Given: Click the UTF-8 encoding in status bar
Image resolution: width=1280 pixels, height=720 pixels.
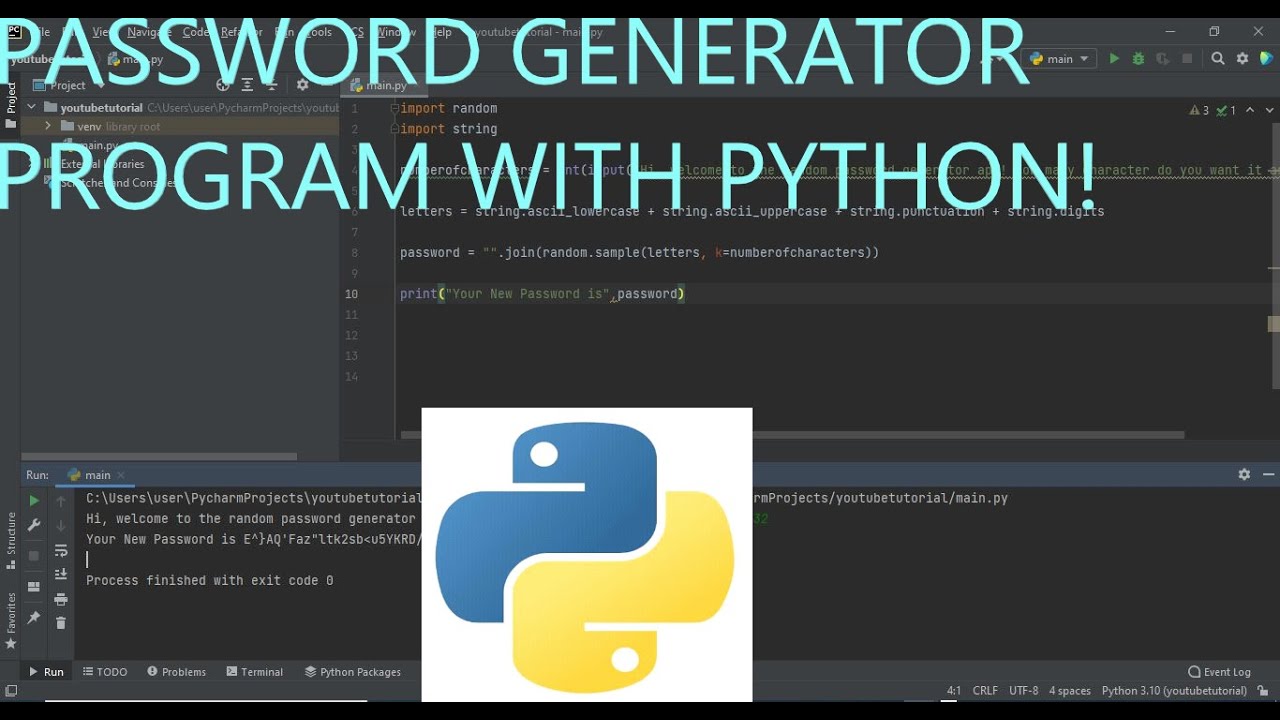Looking at the screenshot, I should pos(1024,691).
